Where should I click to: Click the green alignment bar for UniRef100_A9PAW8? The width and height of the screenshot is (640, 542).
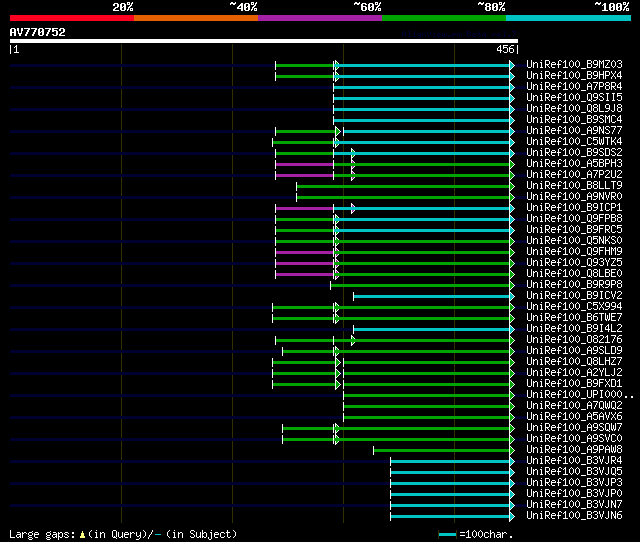(442, 451)
